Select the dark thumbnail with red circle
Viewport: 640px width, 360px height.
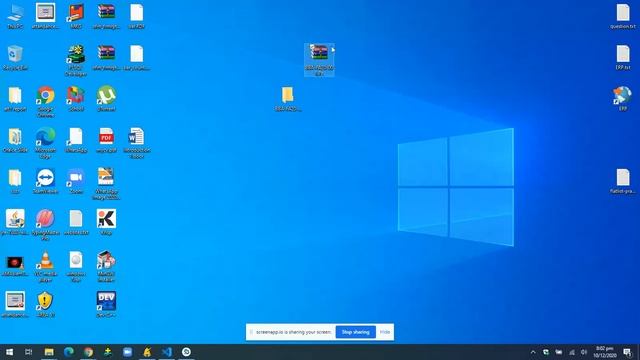[x=15, y=267]
